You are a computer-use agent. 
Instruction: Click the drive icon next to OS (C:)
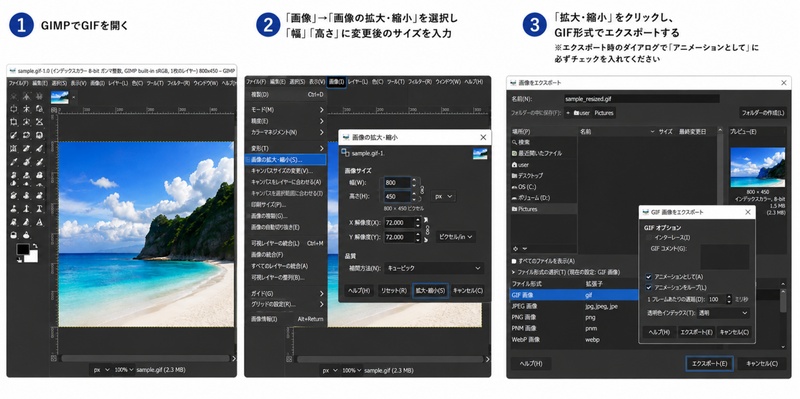point(515,187)
